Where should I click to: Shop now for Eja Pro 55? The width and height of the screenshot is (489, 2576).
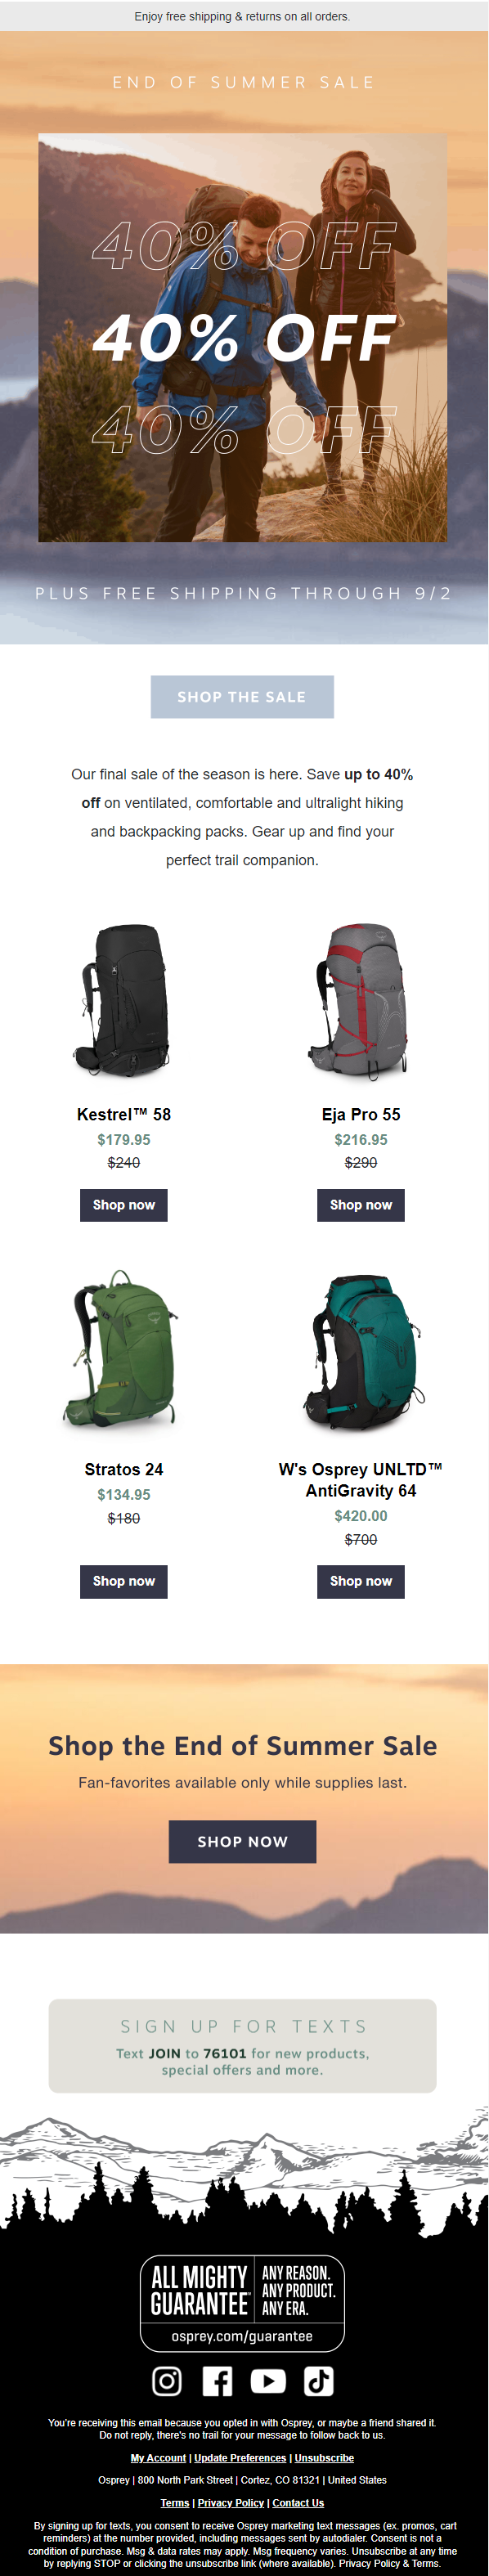coord(361,1205)
